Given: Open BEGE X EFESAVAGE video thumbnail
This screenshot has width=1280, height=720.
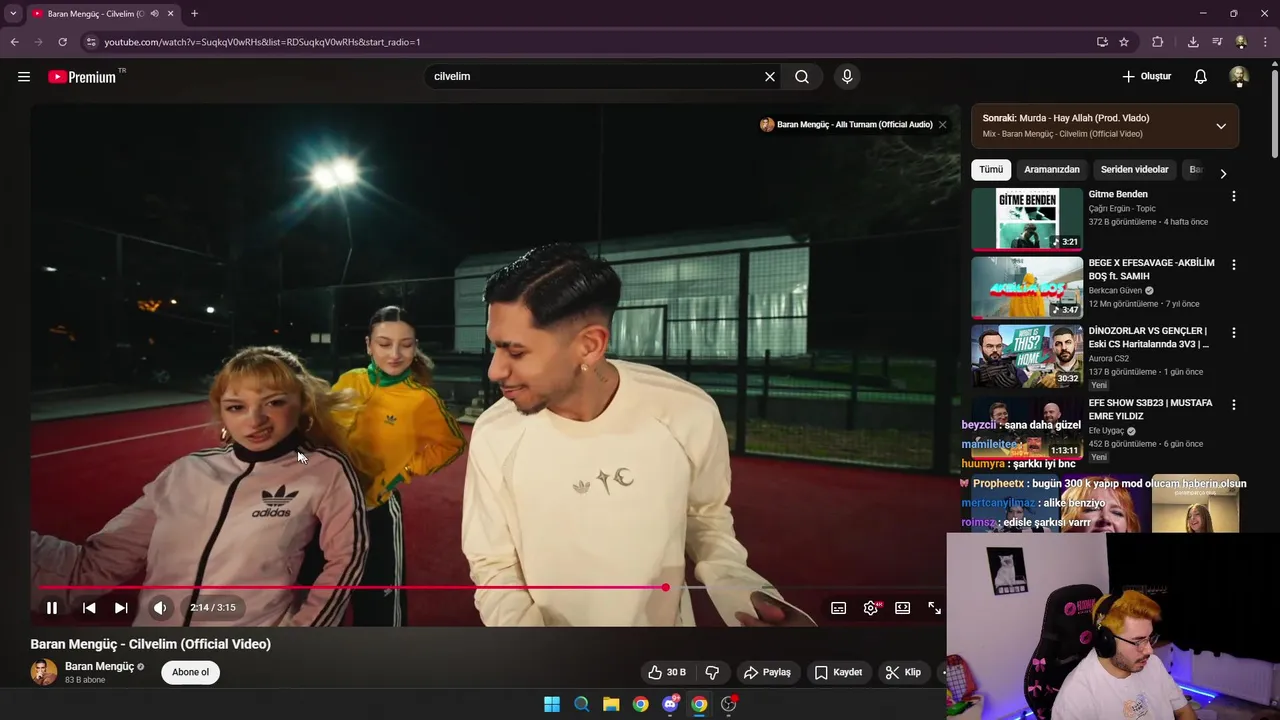Looking at the screenshot, I should (1027, 287).
